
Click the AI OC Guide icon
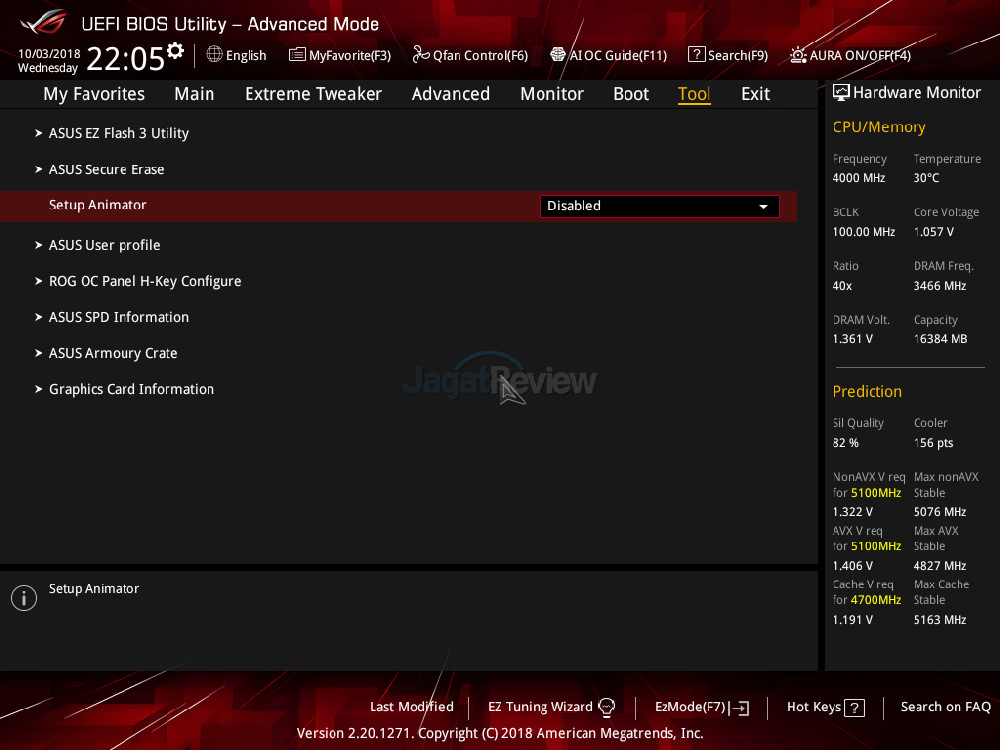558,54
